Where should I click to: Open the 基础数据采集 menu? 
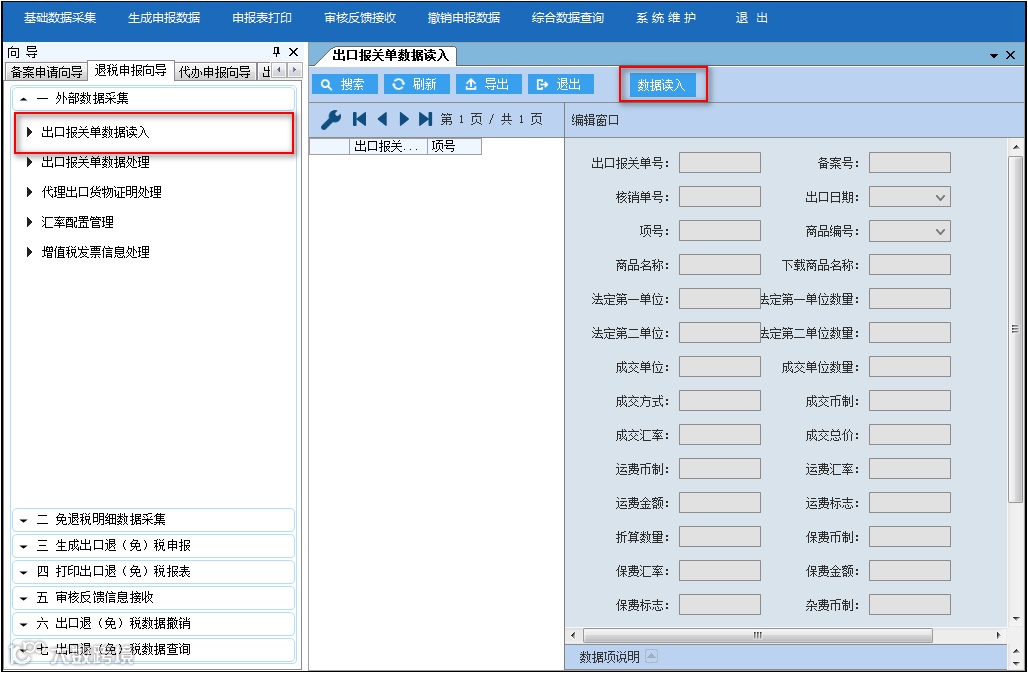[x=60, y=18]
